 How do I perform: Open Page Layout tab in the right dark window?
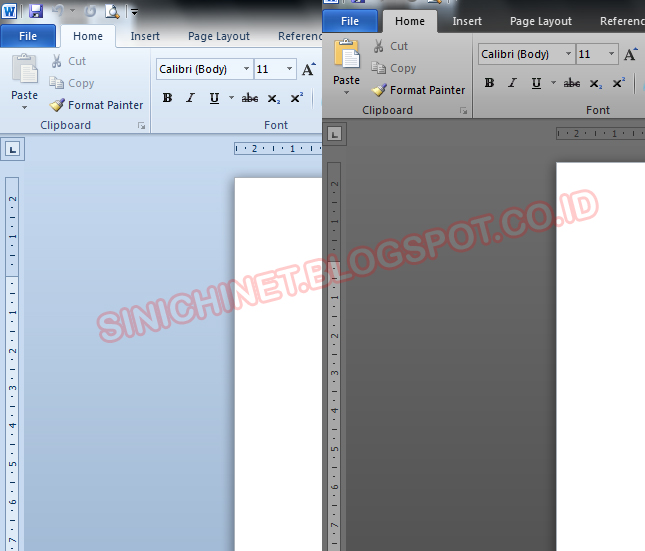click(x=541, y=21)
